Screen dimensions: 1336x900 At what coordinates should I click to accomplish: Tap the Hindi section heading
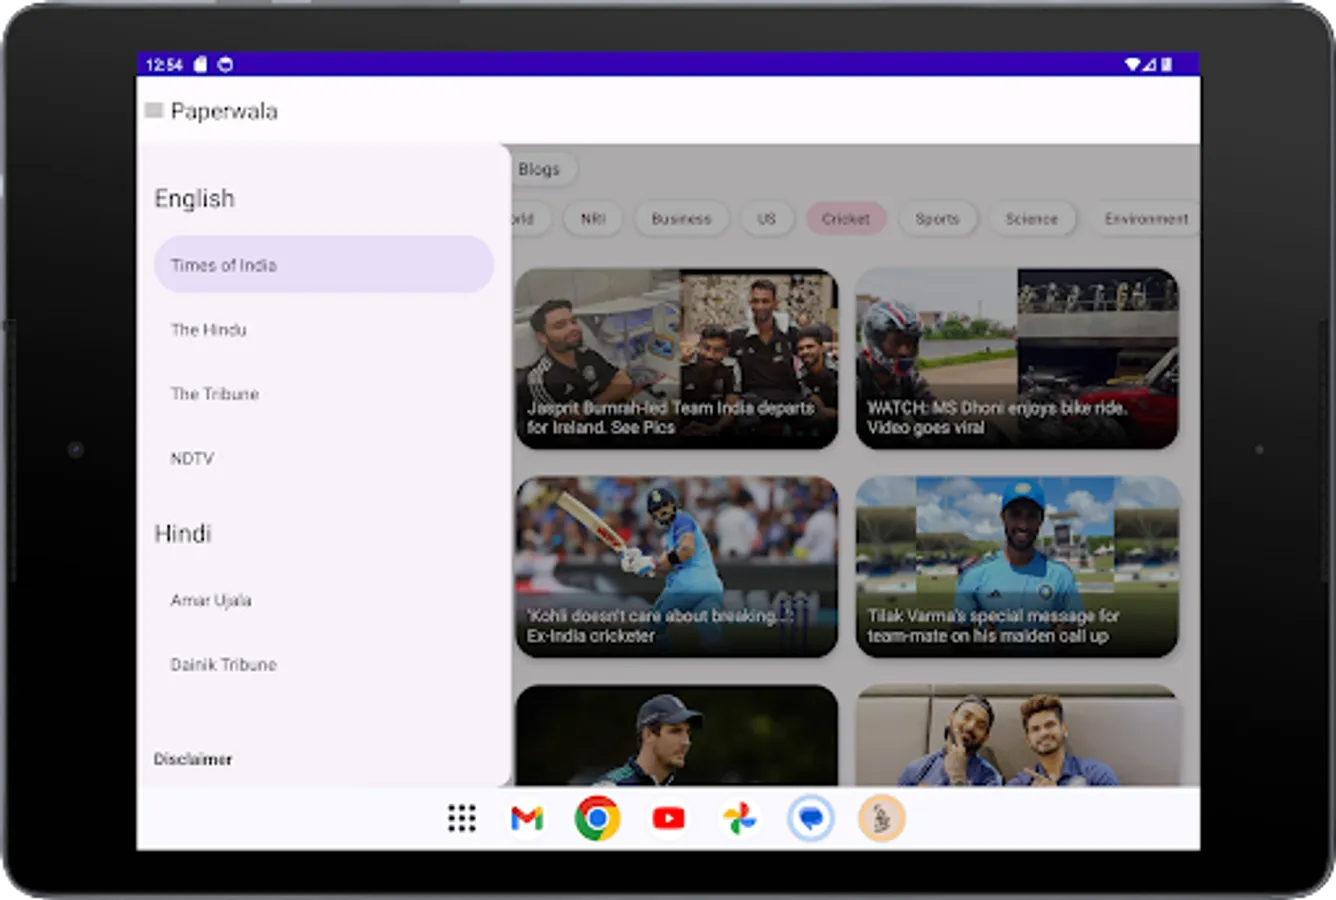182,533
